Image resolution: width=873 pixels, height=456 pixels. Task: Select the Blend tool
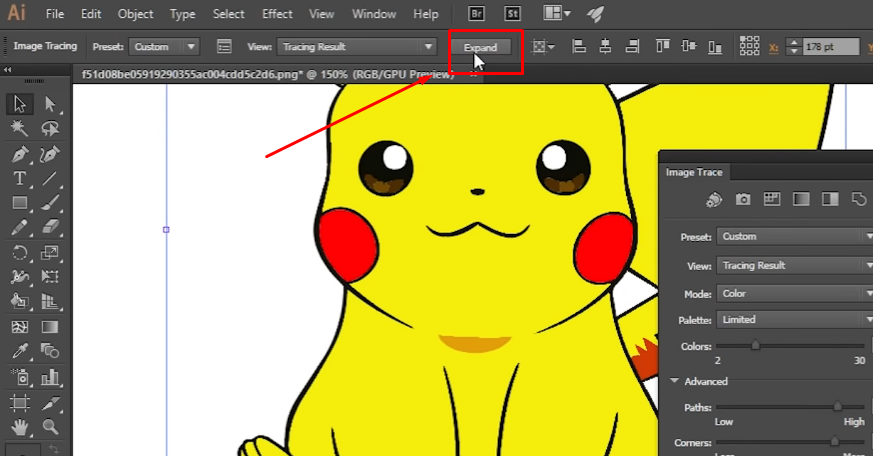tap(50, 351)
